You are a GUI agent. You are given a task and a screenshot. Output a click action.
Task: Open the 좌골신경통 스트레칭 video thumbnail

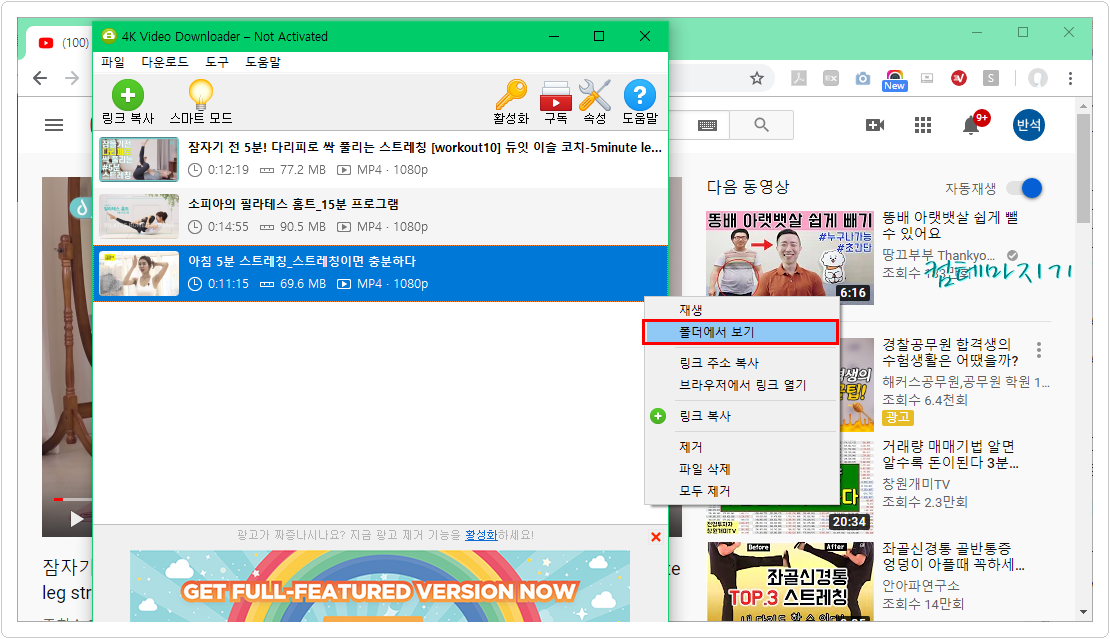789,582
